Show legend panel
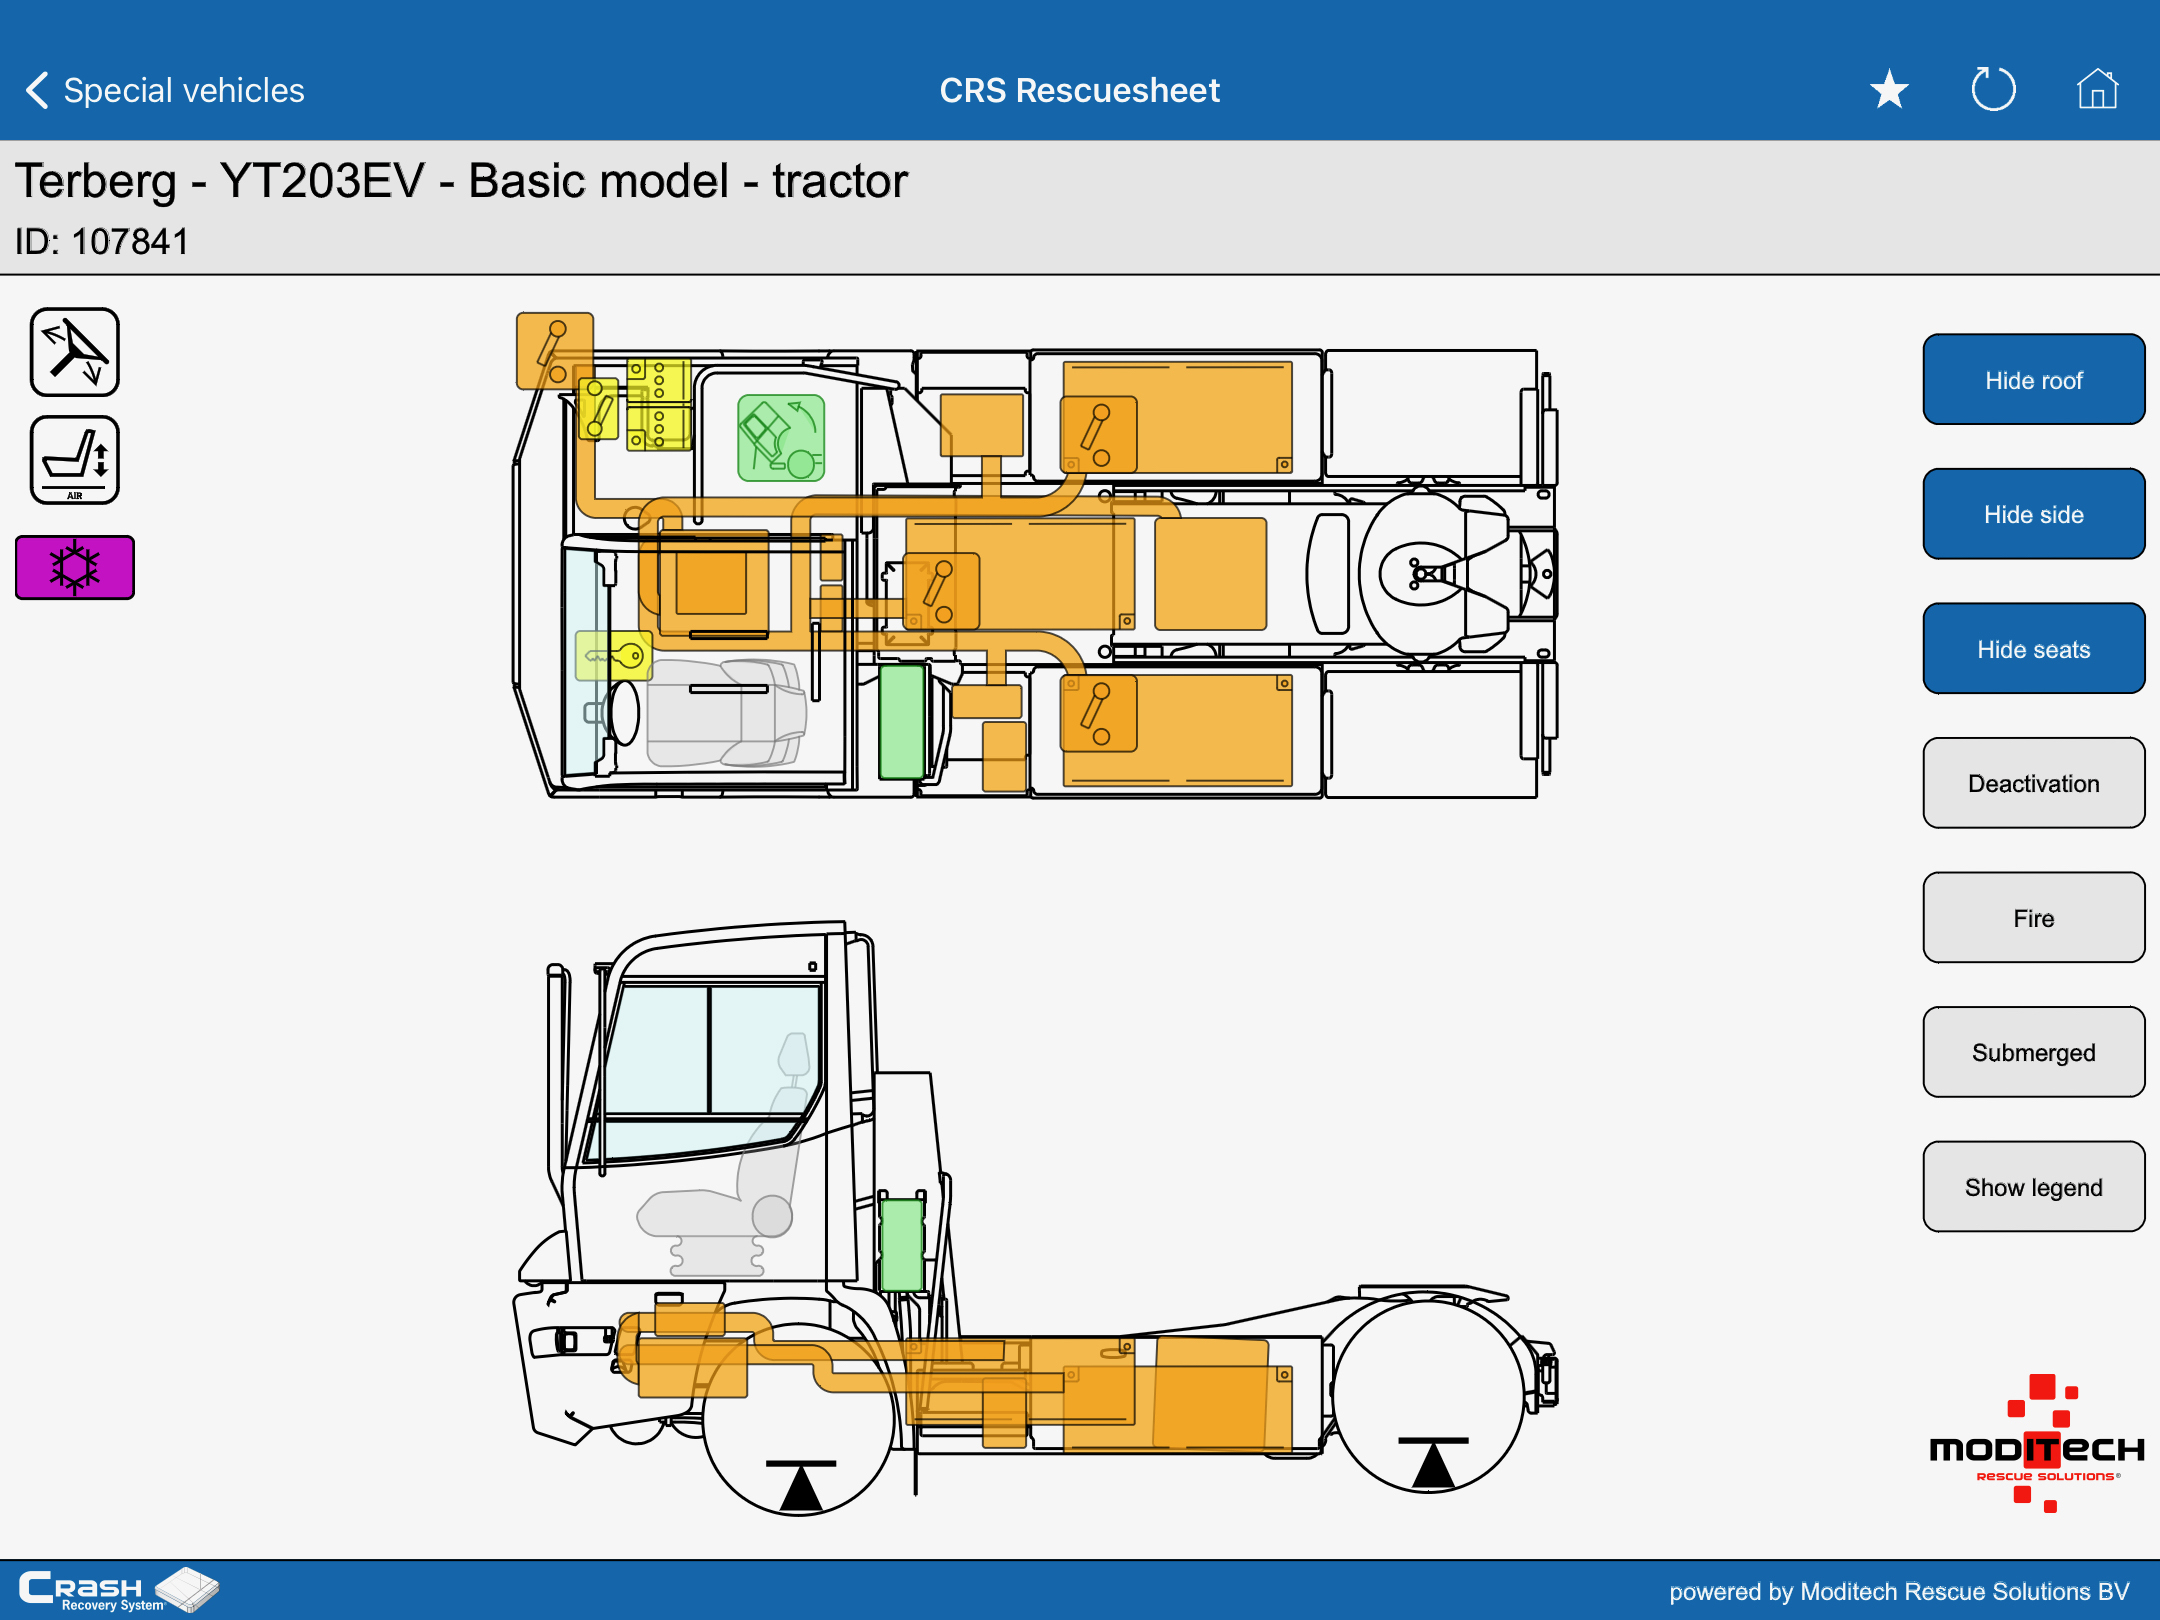Viewport: 2160px width, 1620px height. pyautogui.click(x=2033, y=1187)
